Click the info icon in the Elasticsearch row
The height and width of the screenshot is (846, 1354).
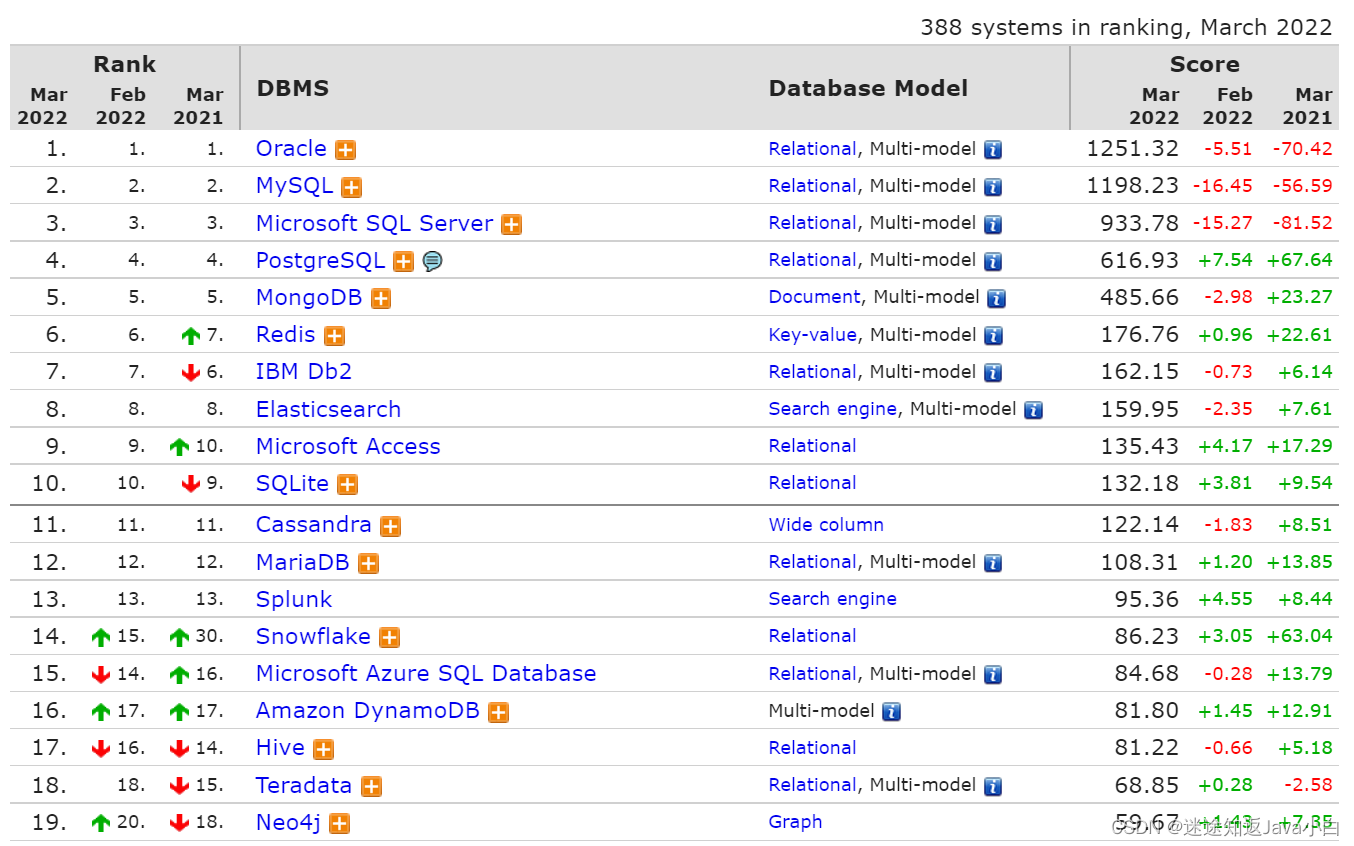(1034, 410)
